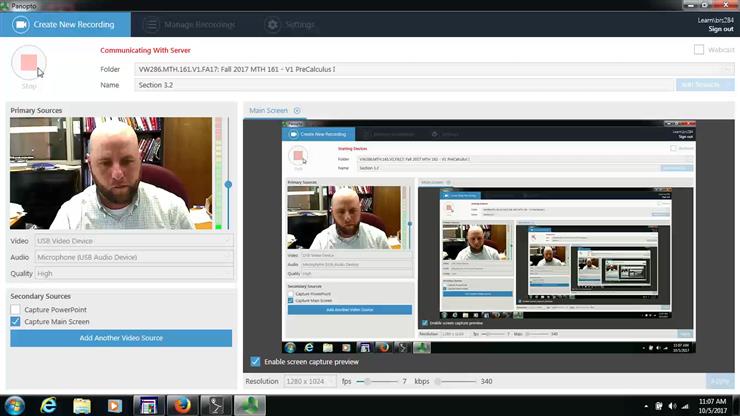740x416 pixels.
Task: Open File Explorer from the taskbar
Action: 81,405
